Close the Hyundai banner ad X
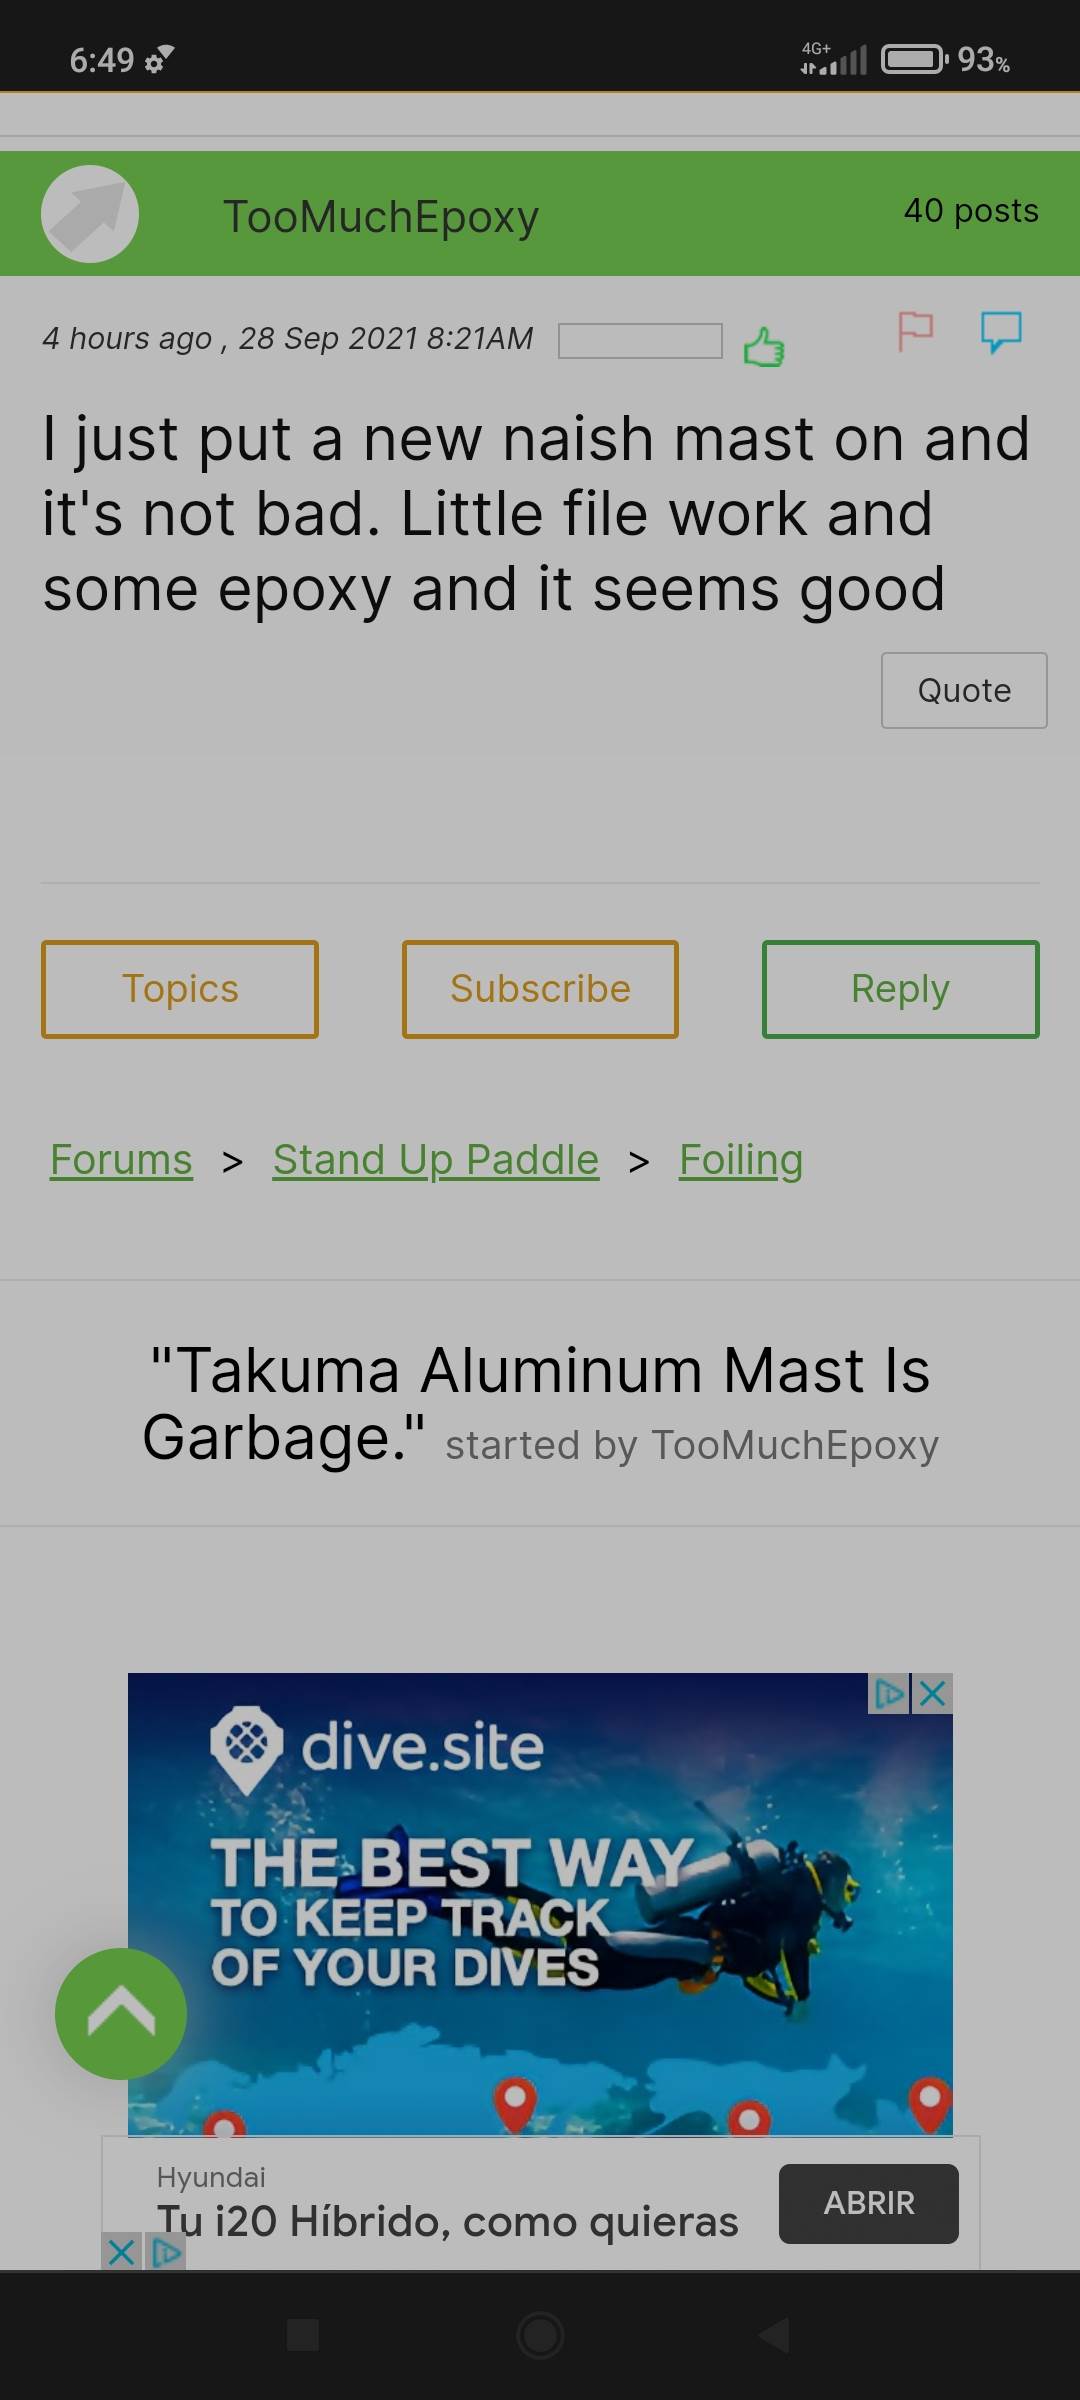Screen dimensions: 1080x2400 [x=121, y=2252]
